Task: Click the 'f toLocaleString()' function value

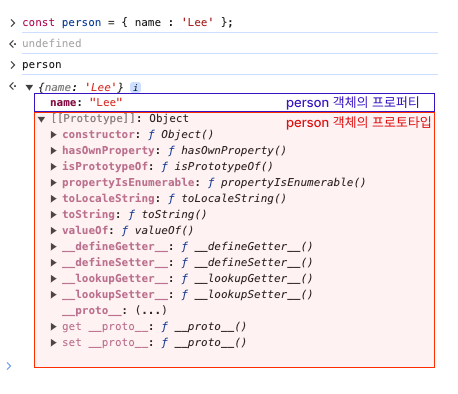Action: coord(227,198)
